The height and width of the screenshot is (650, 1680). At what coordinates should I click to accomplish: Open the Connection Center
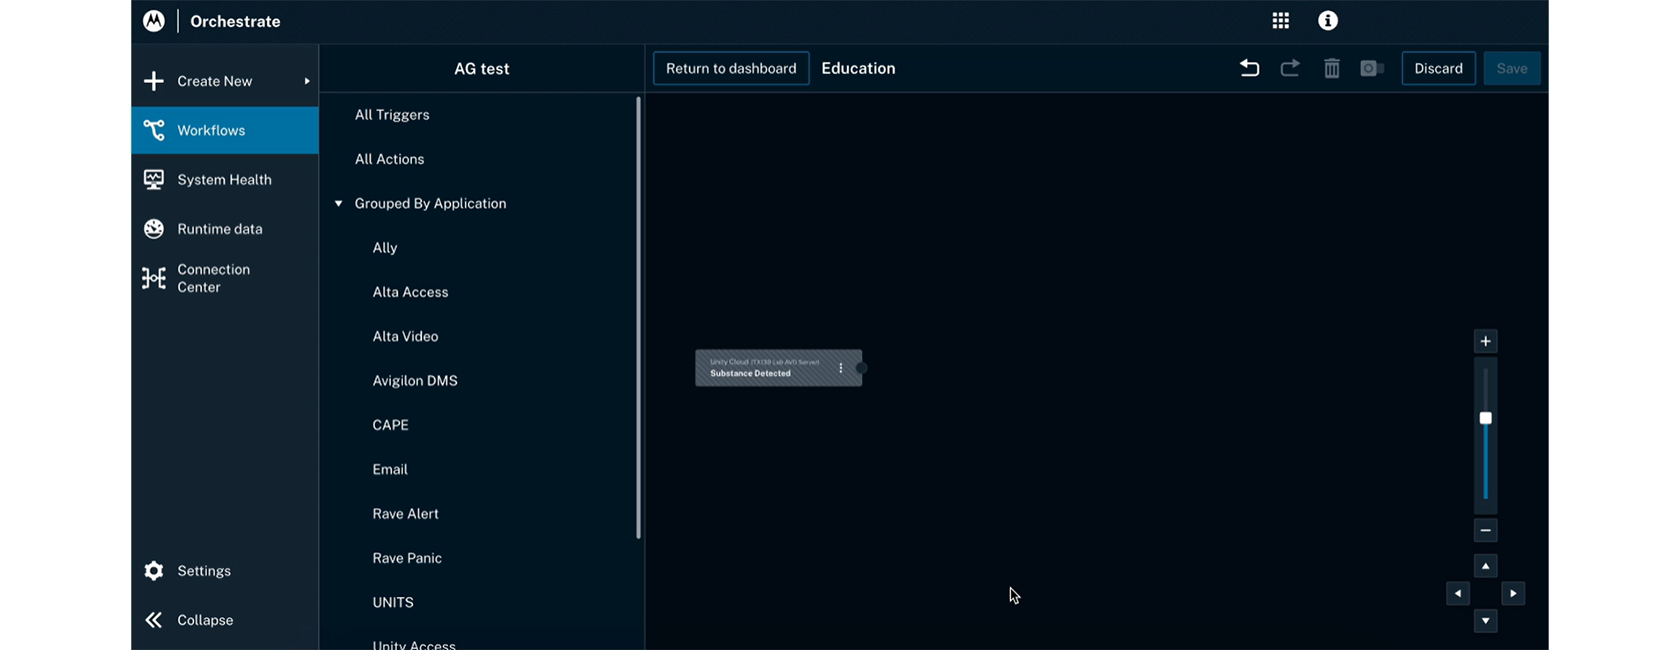tap(225, 278)
